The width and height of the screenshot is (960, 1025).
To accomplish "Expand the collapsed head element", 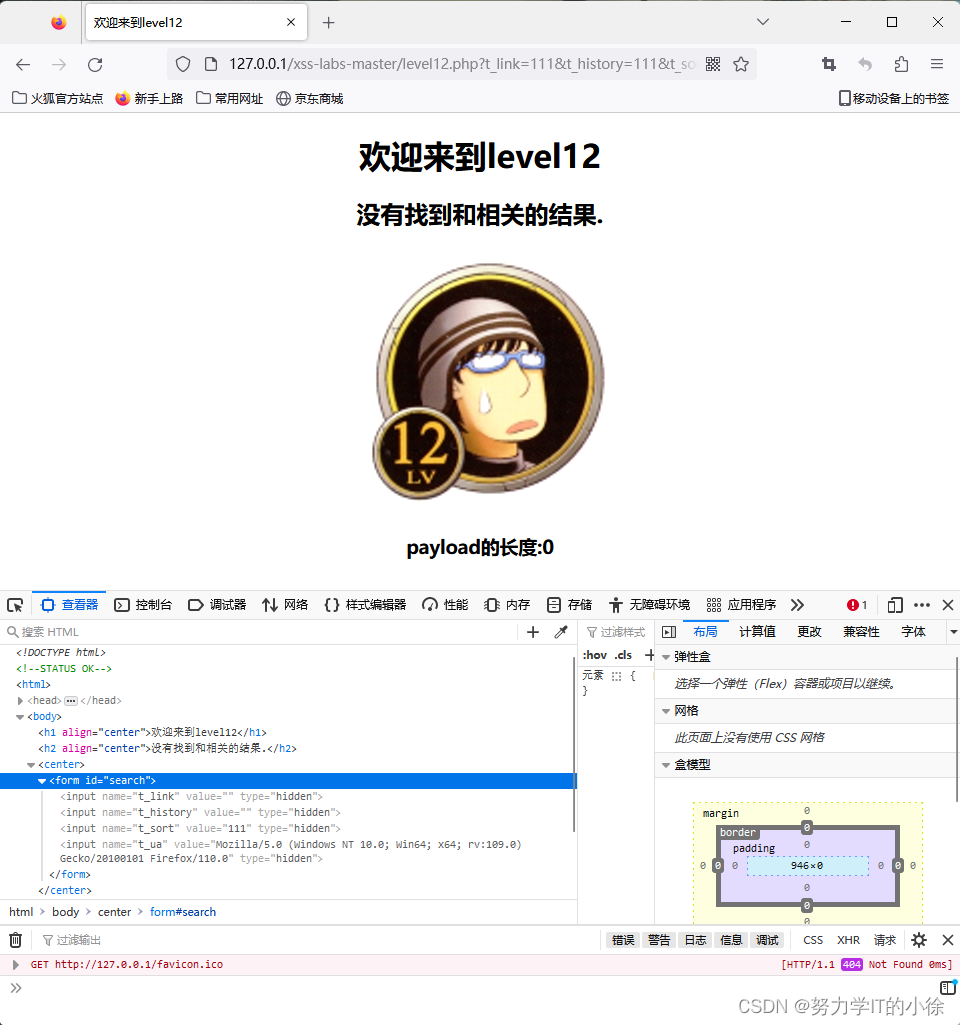I will 21,700.
